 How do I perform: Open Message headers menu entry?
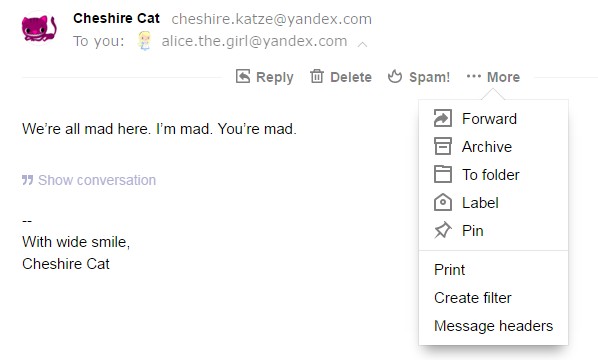coord(494,326)
